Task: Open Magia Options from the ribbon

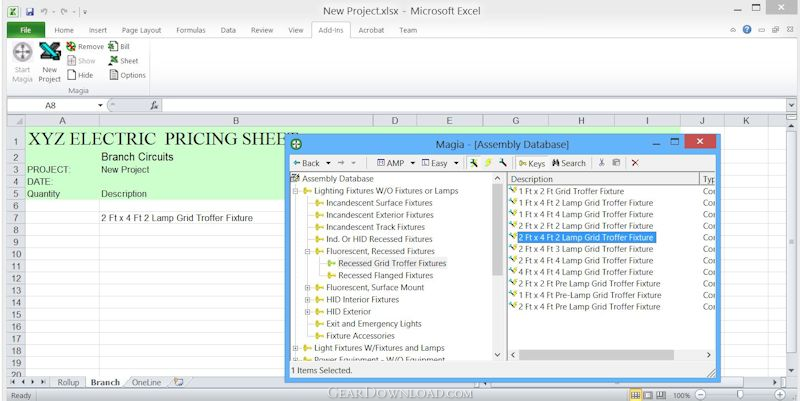Action: (127, 75)
